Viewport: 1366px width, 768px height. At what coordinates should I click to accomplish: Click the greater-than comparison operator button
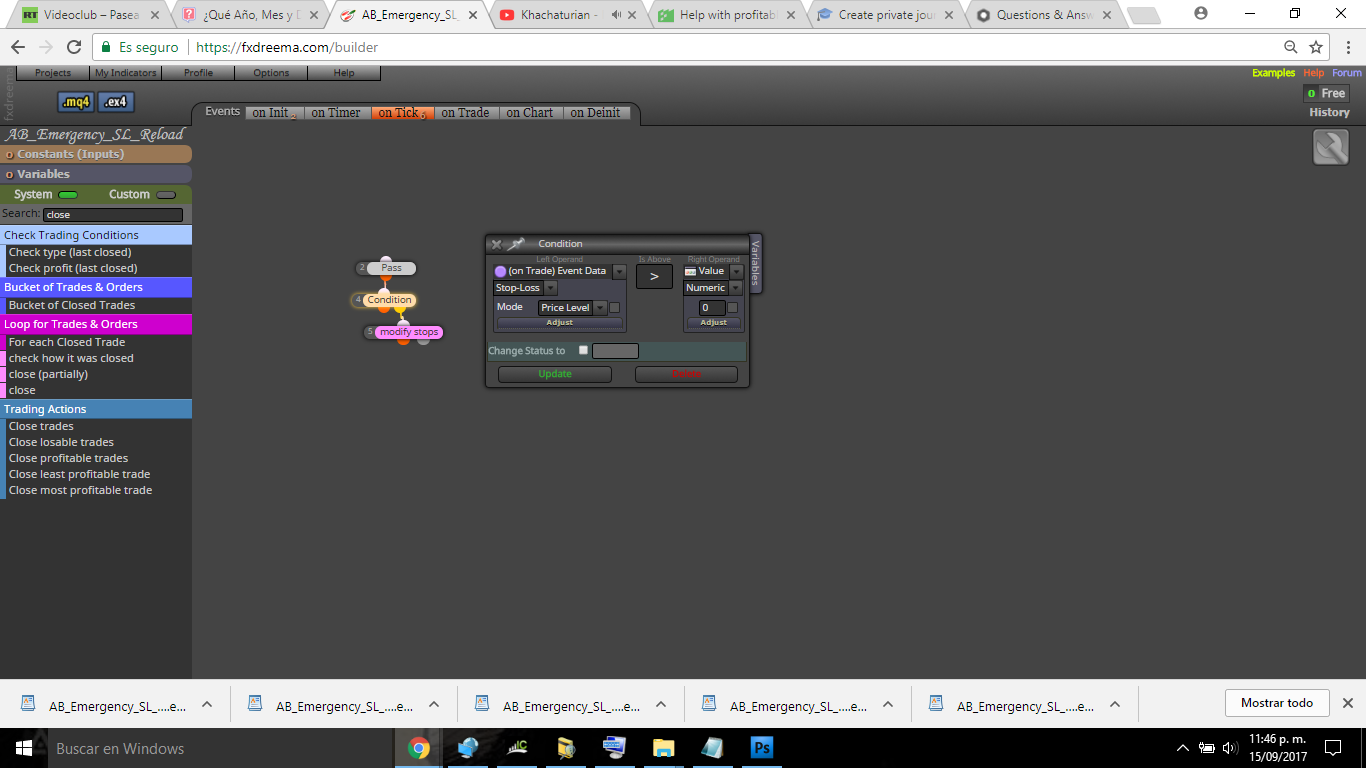654,276
